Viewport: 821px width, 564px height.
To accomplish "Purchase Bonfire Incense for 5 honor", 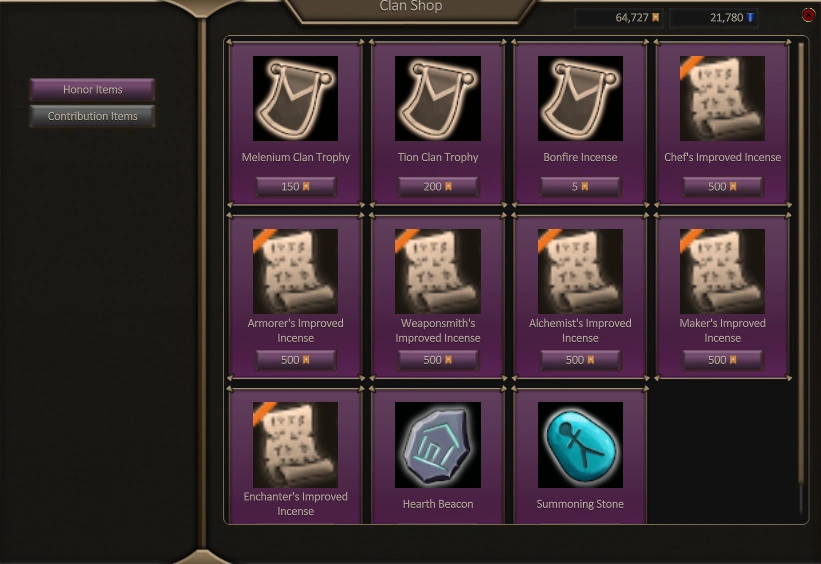I will pos(580,186).
